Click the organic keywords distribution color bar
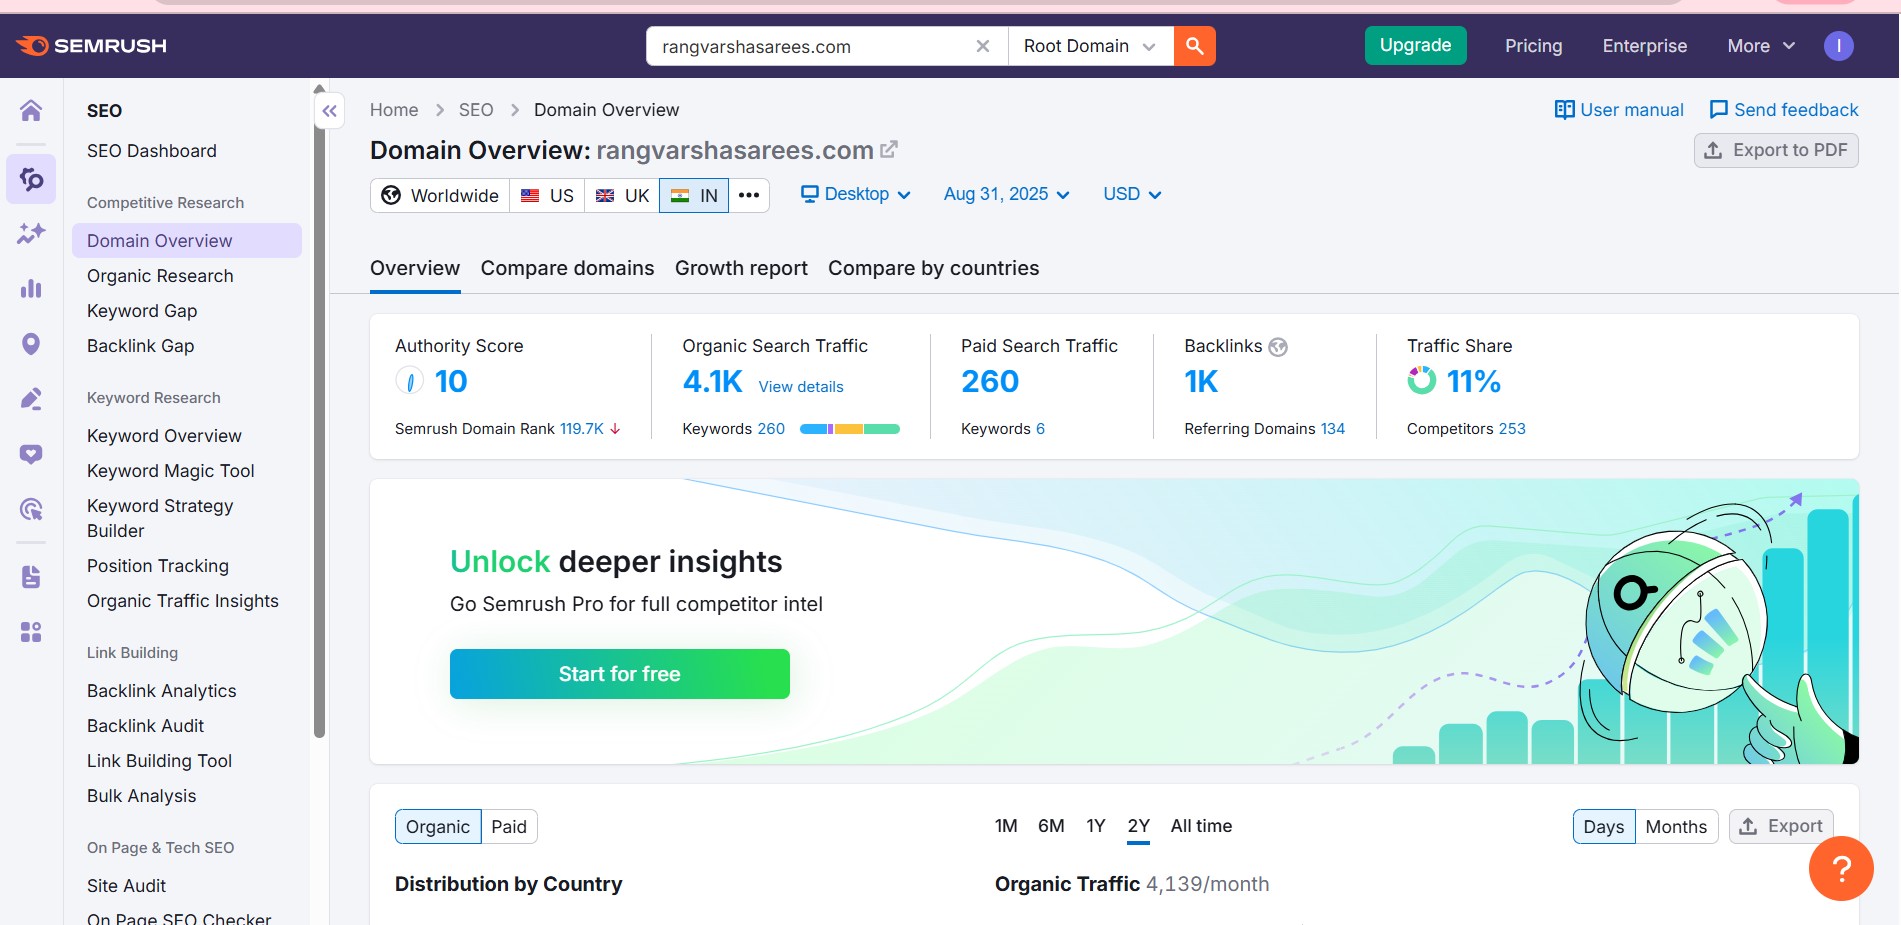 [x=849, y=429]
